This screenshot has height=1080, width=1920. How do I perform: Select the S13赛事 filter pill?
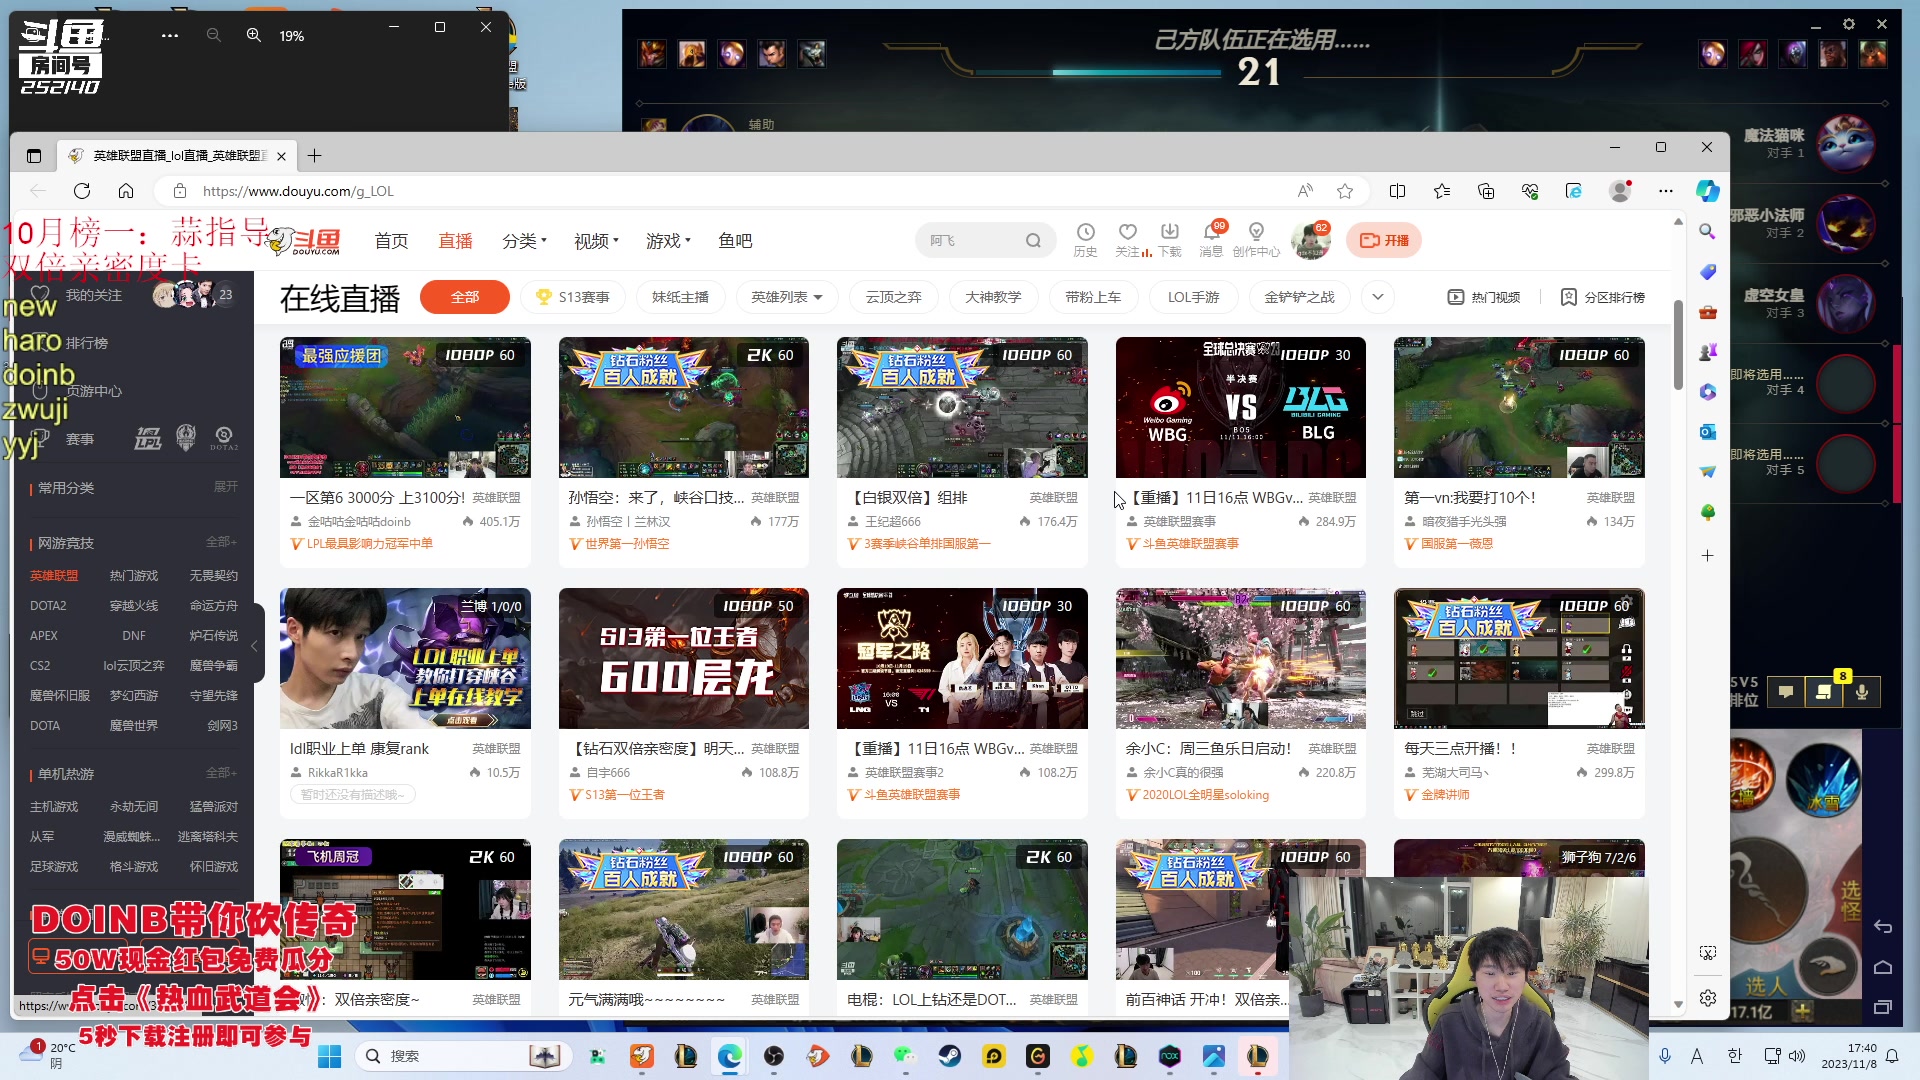[x=573, y=297]
